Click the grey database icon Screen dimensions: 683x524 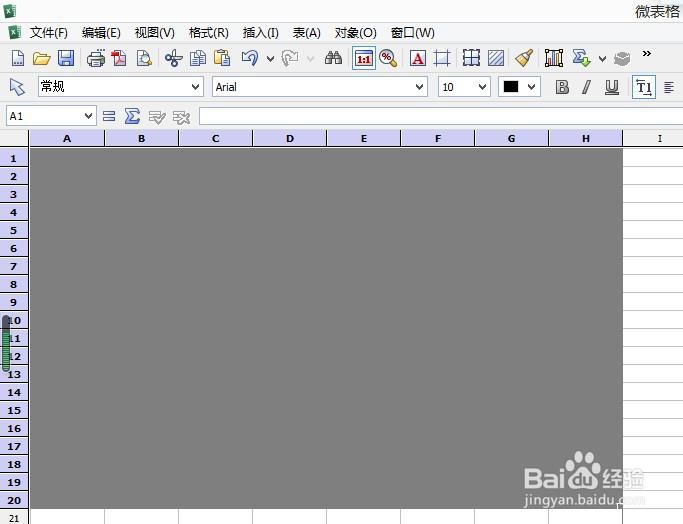point(622,58)
